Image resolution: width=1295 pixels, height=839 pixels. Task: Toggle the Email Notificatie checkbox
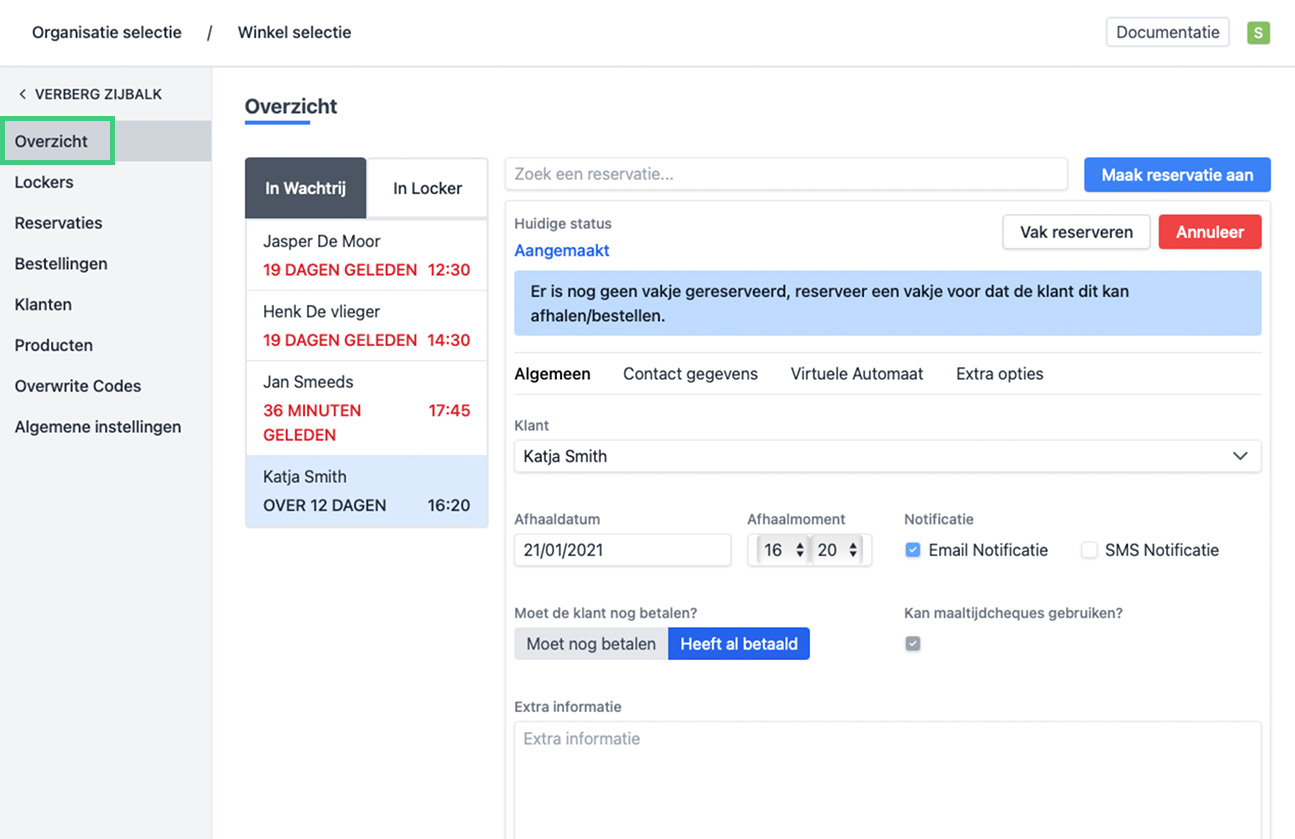tap(913, 550)
